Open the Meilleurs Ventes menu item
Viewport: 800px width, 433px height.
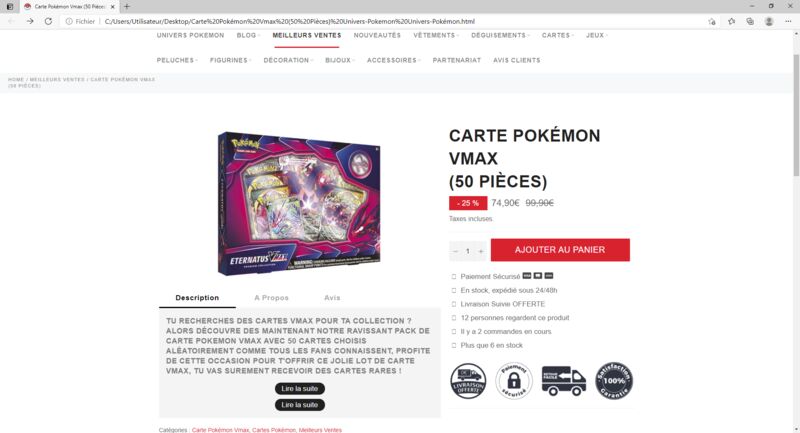(x=307, y=35)
